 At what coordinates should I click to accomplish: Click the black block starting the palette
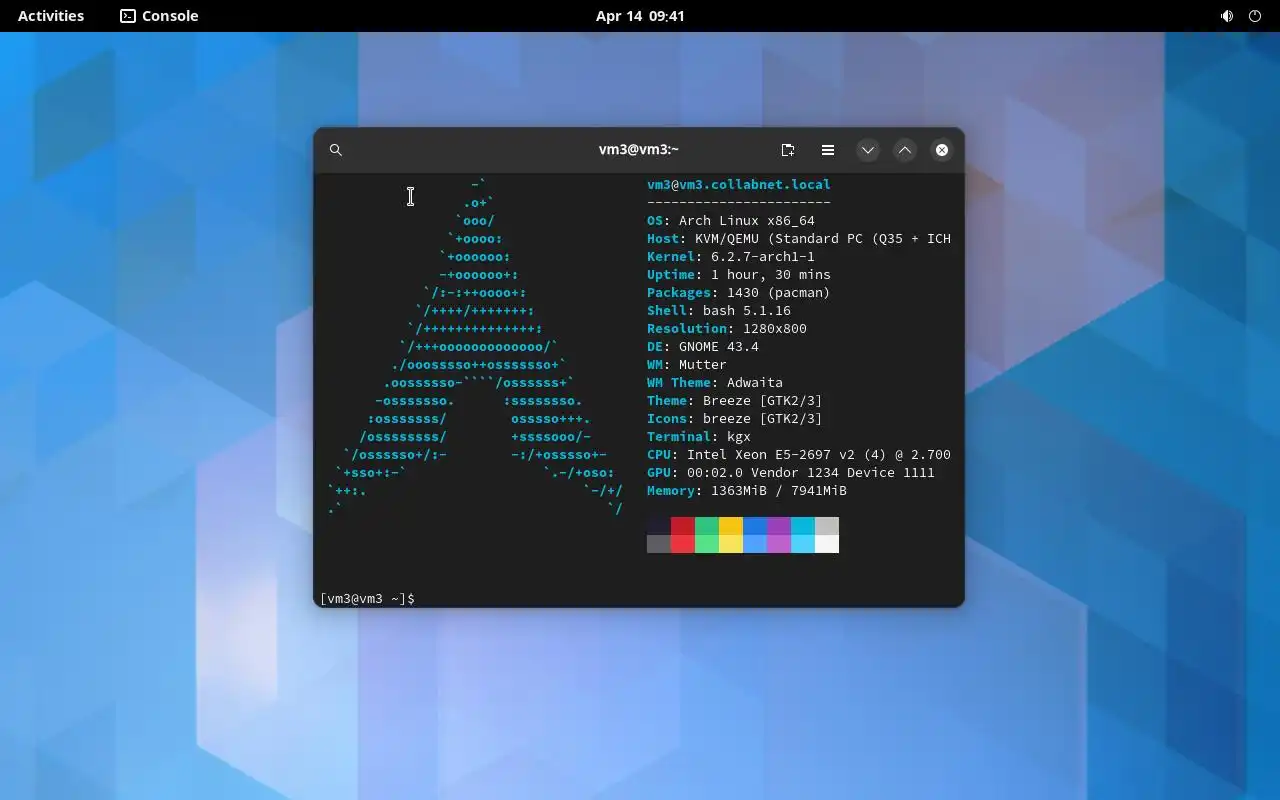point(659,526)
